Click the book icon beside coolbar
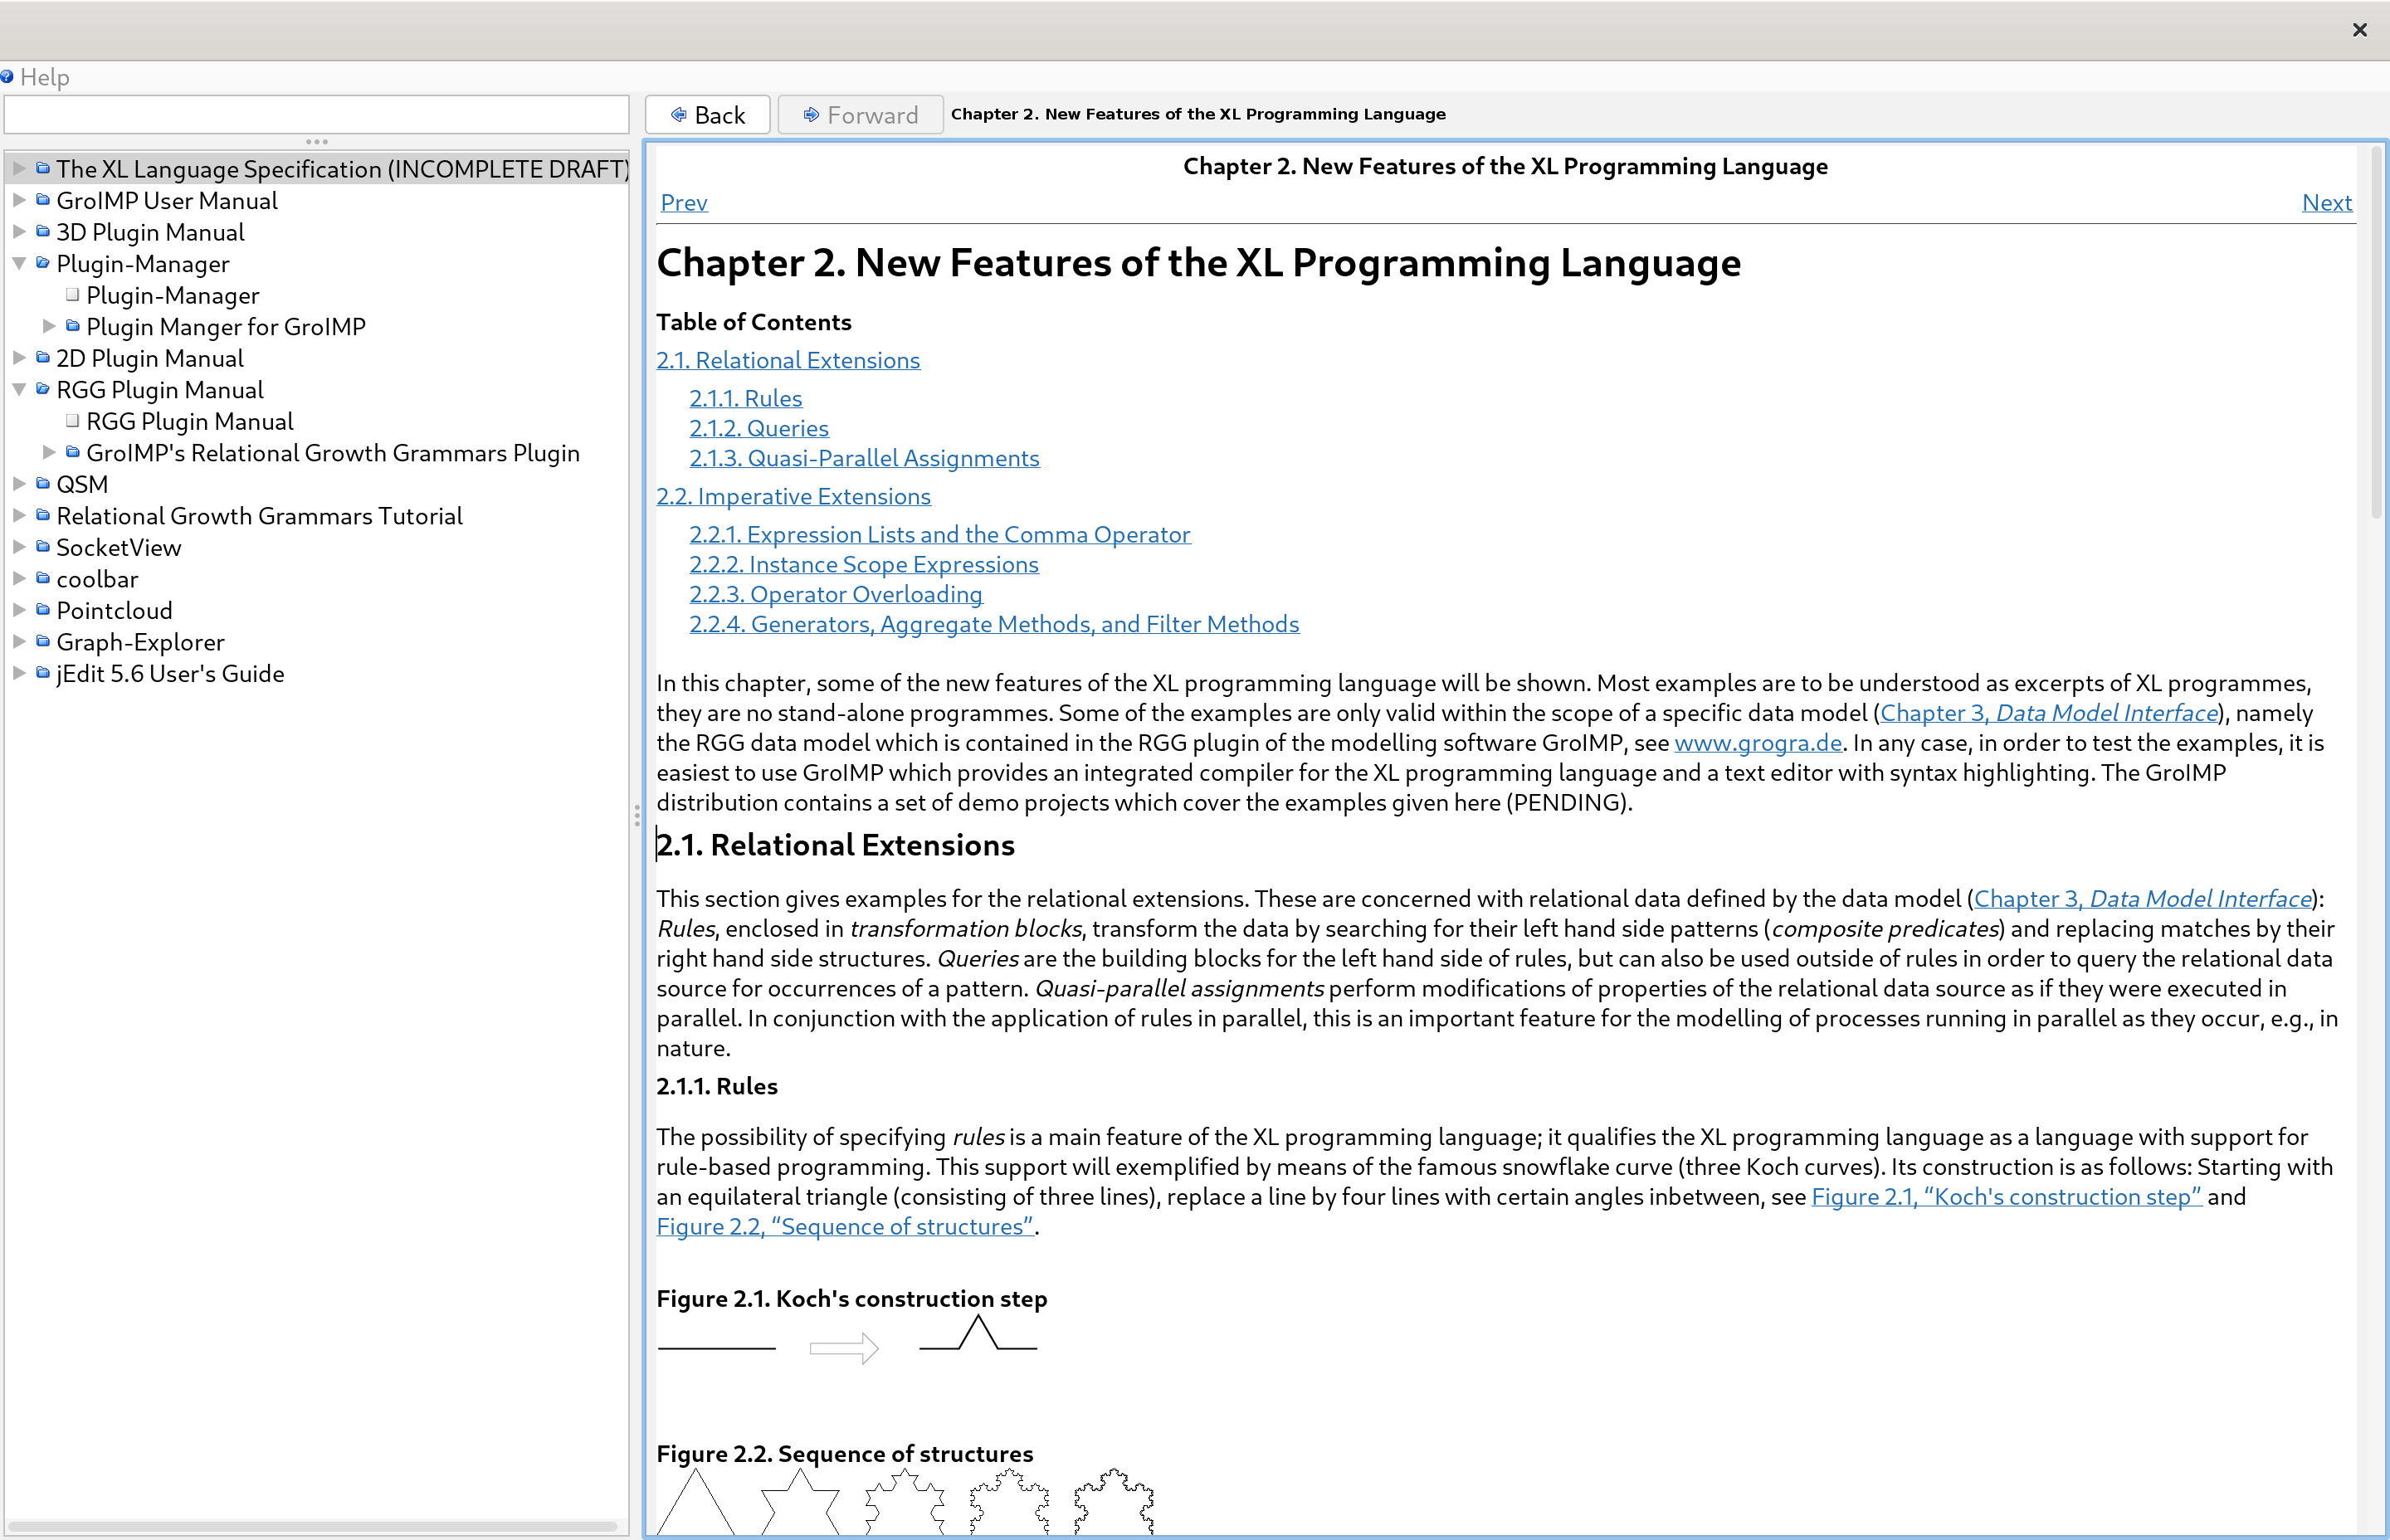2390x1540 pixels. (42, 578)
